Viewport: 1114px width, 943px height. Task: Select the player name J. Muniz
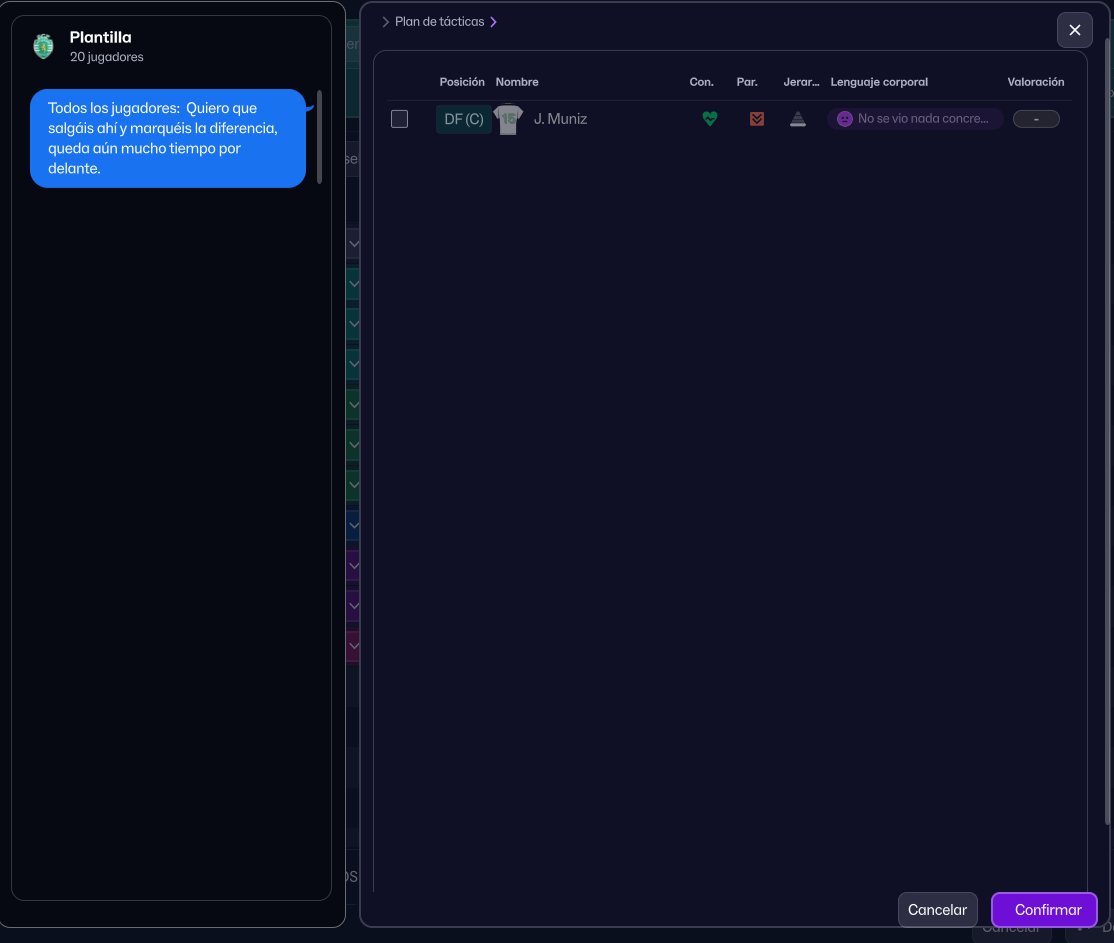coord(560,119)
